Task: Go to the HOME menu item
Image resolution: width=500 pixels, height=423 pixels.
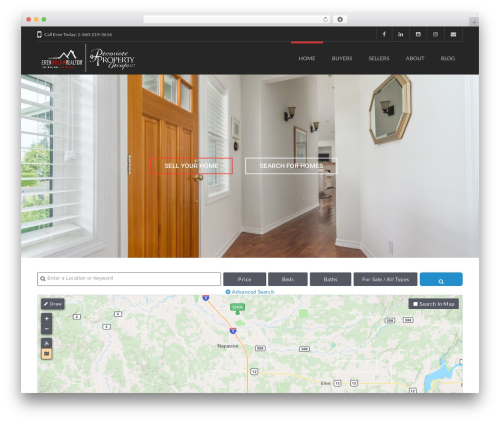Action: 307,58
